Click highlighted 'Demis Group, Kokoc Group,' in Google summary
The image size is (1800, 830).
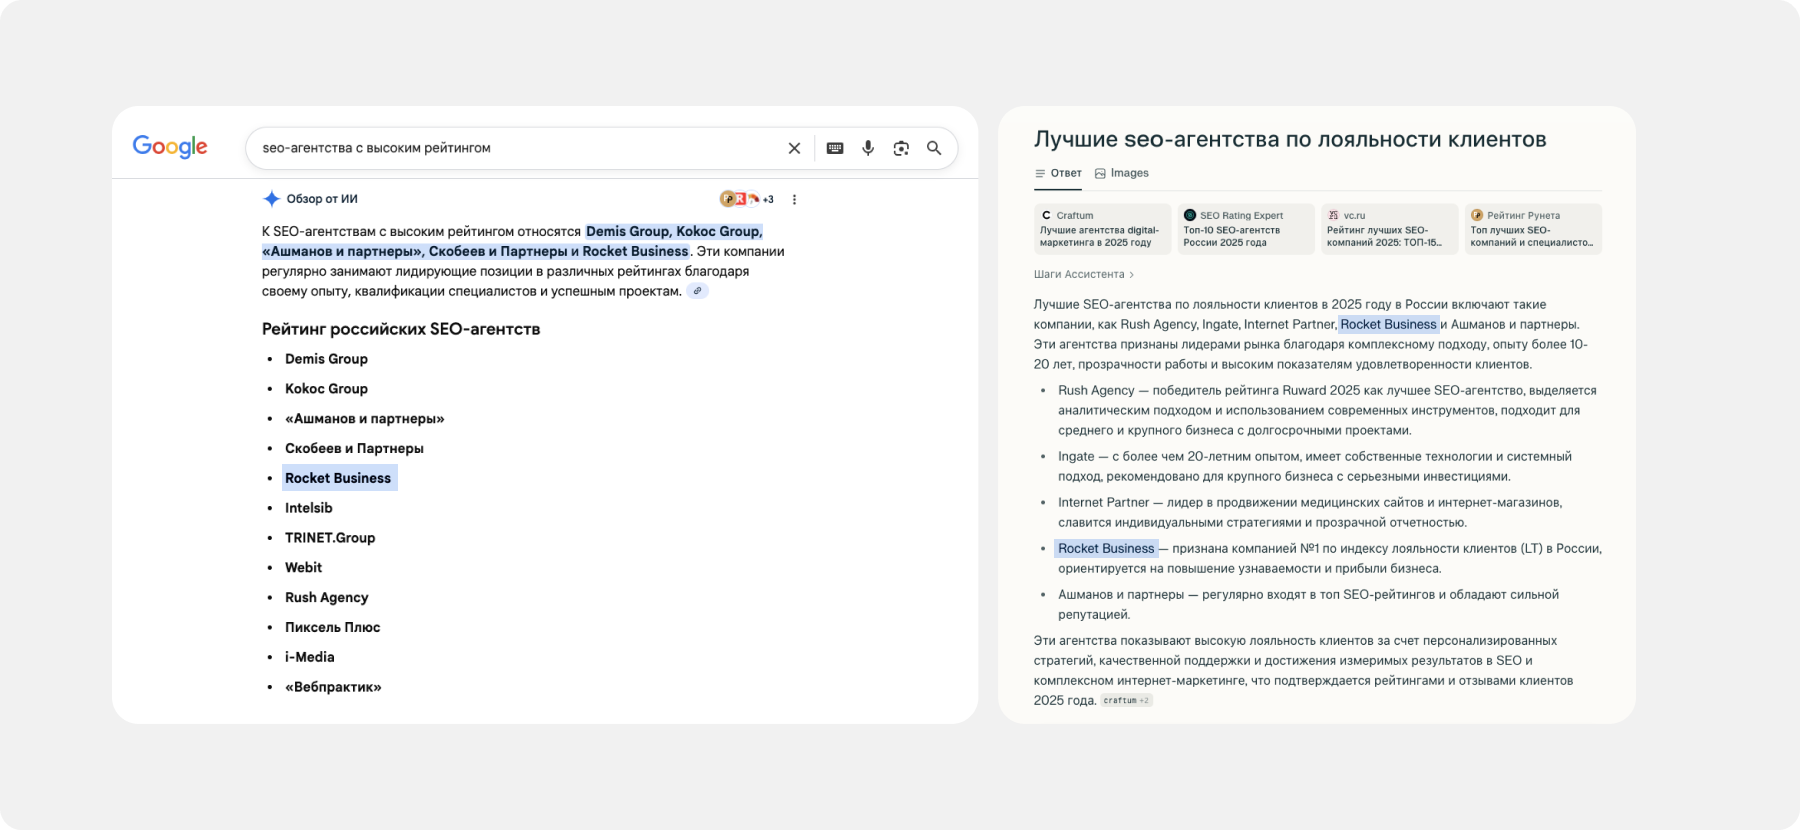click(674, 231)
